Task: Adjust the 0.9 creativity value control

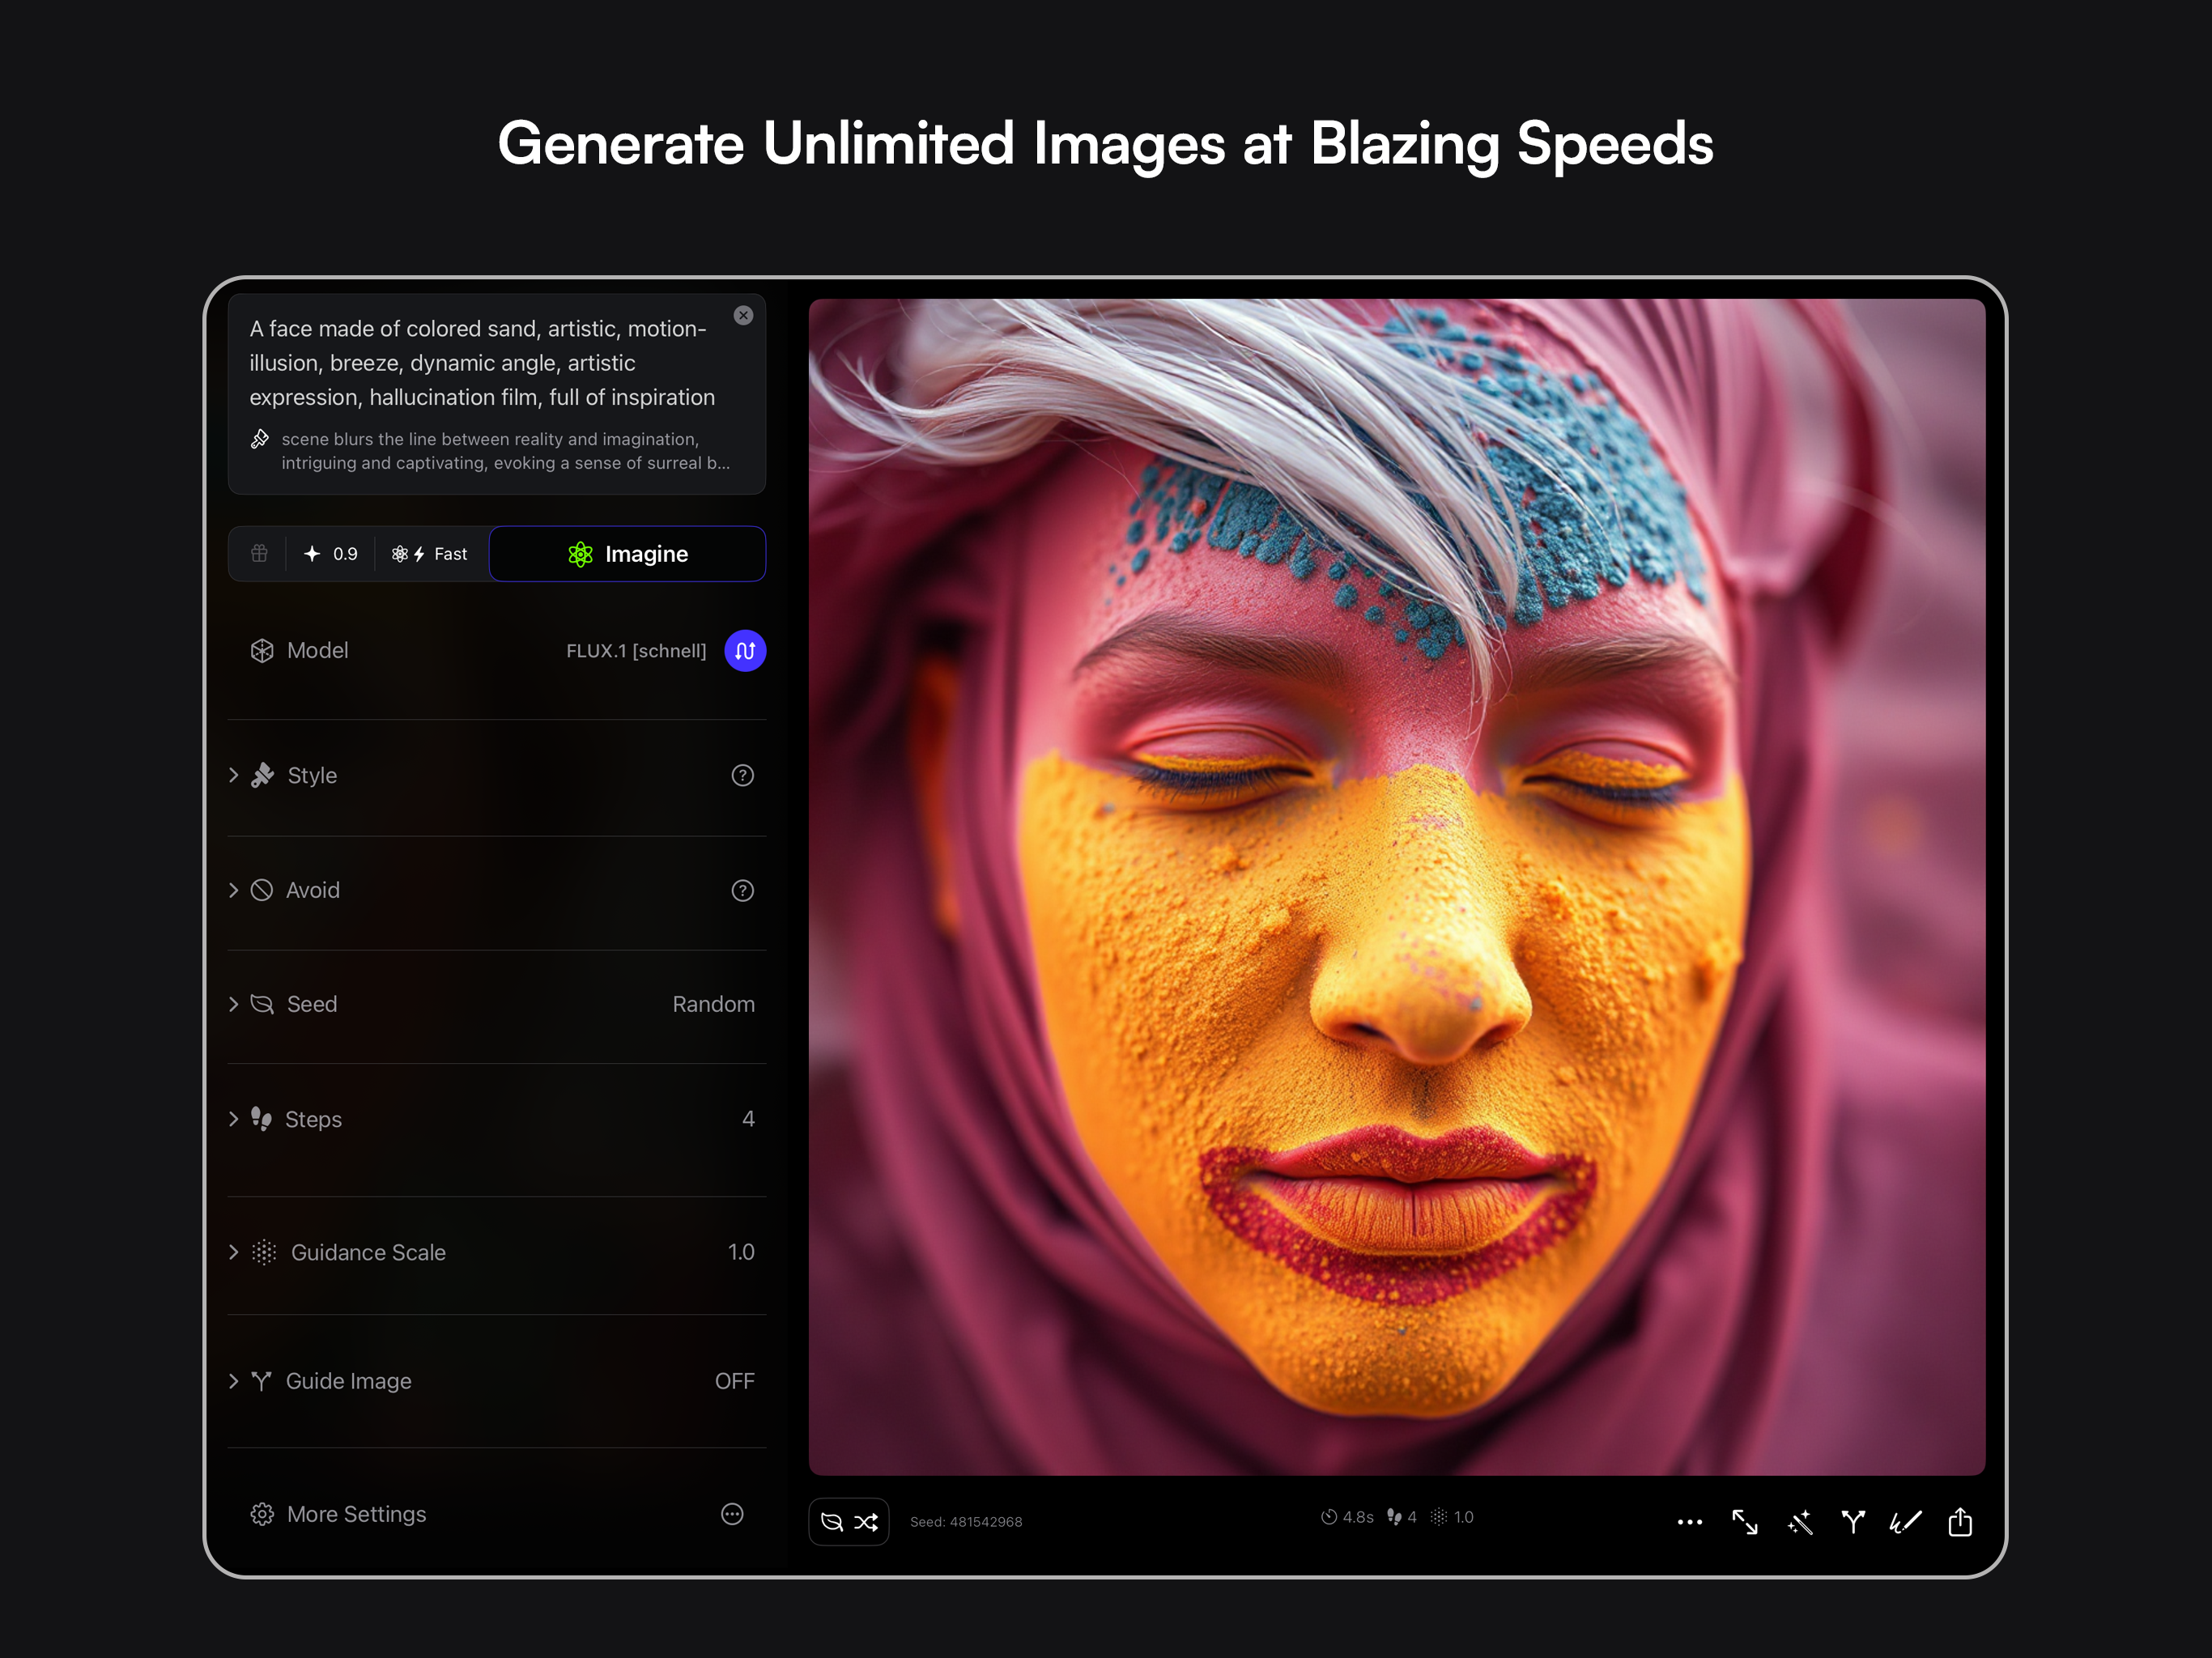Action: [331, 554]
